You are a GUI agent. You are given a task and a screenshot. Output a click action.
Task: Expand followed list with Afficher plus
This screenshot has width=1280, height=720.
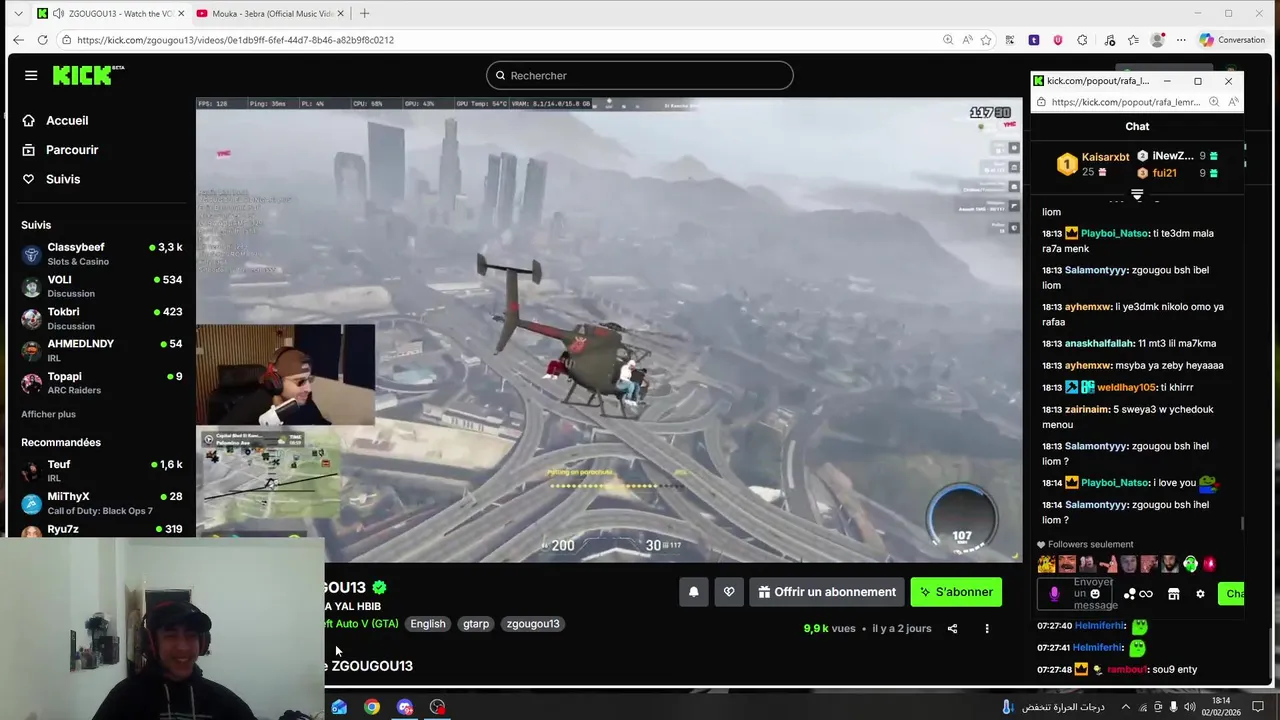click(48, 414)
